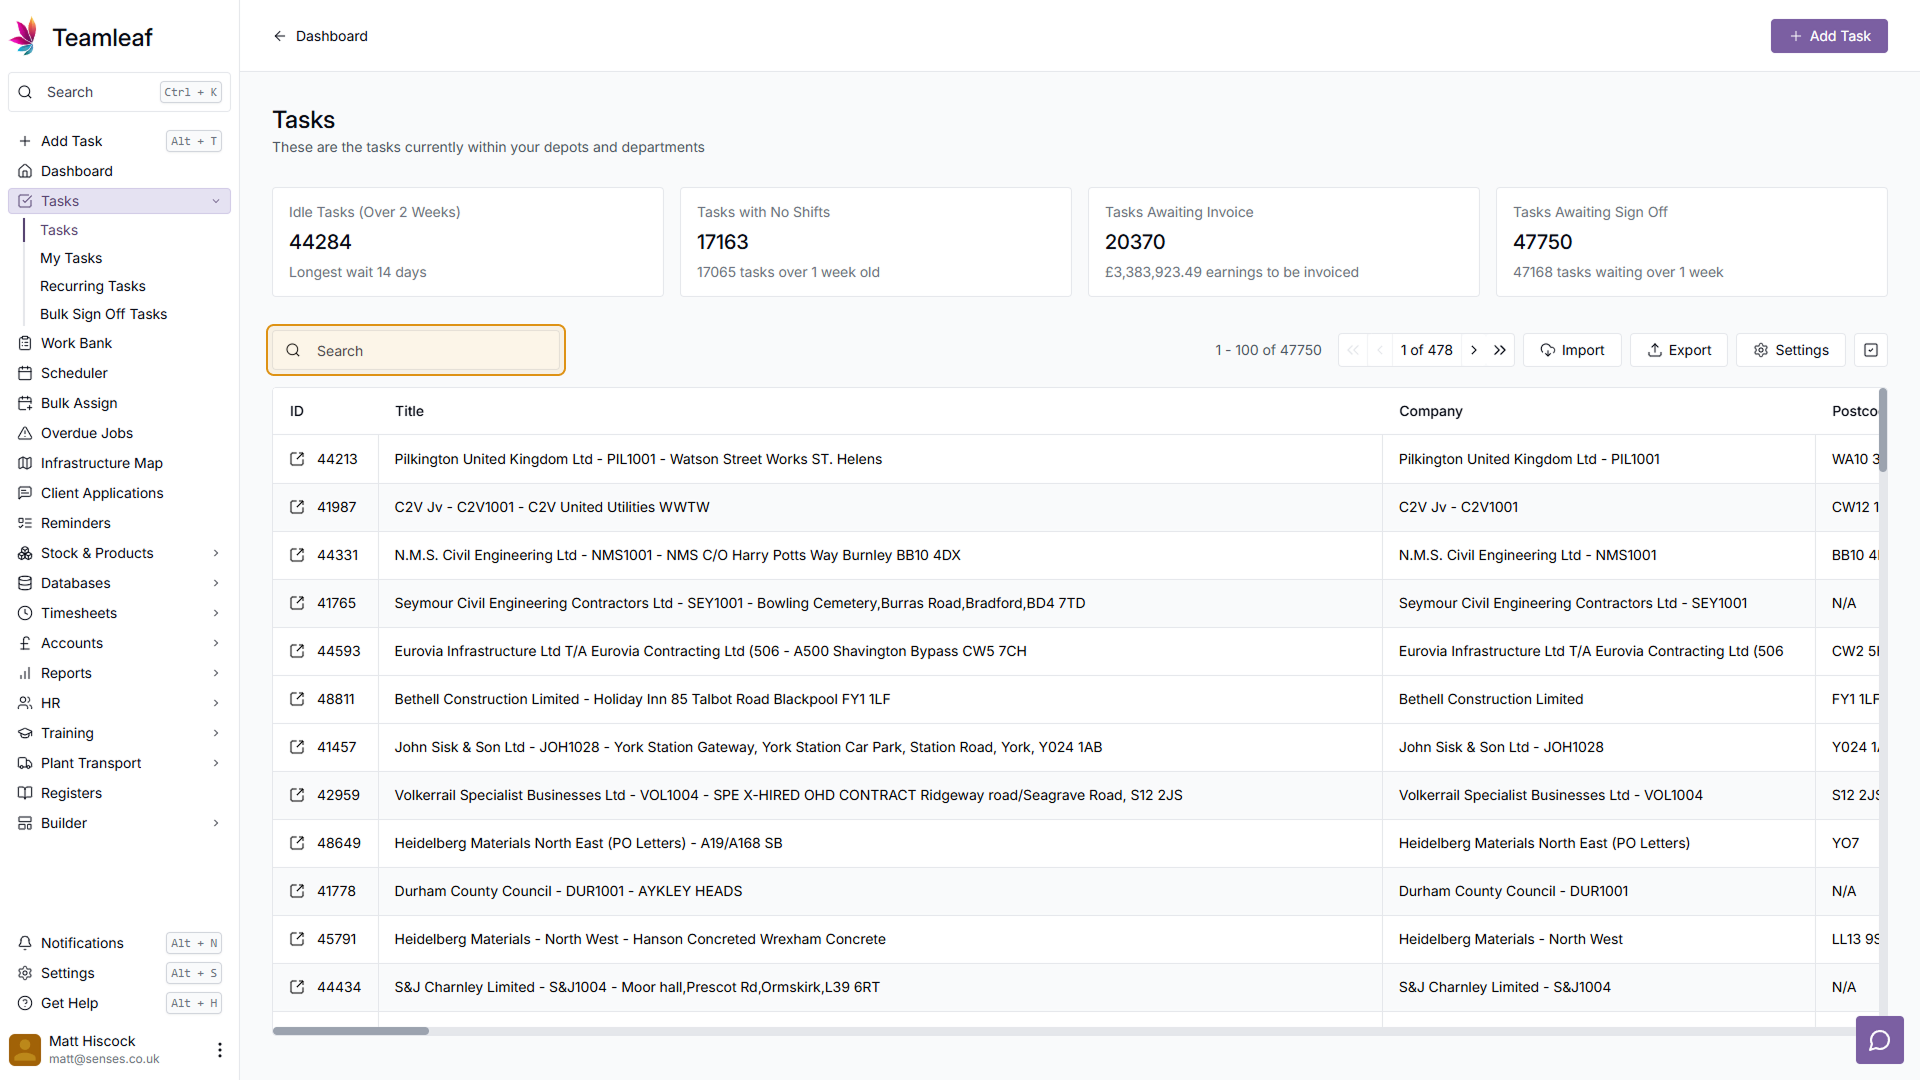Click the Company column header

(x=1431, y=411)
